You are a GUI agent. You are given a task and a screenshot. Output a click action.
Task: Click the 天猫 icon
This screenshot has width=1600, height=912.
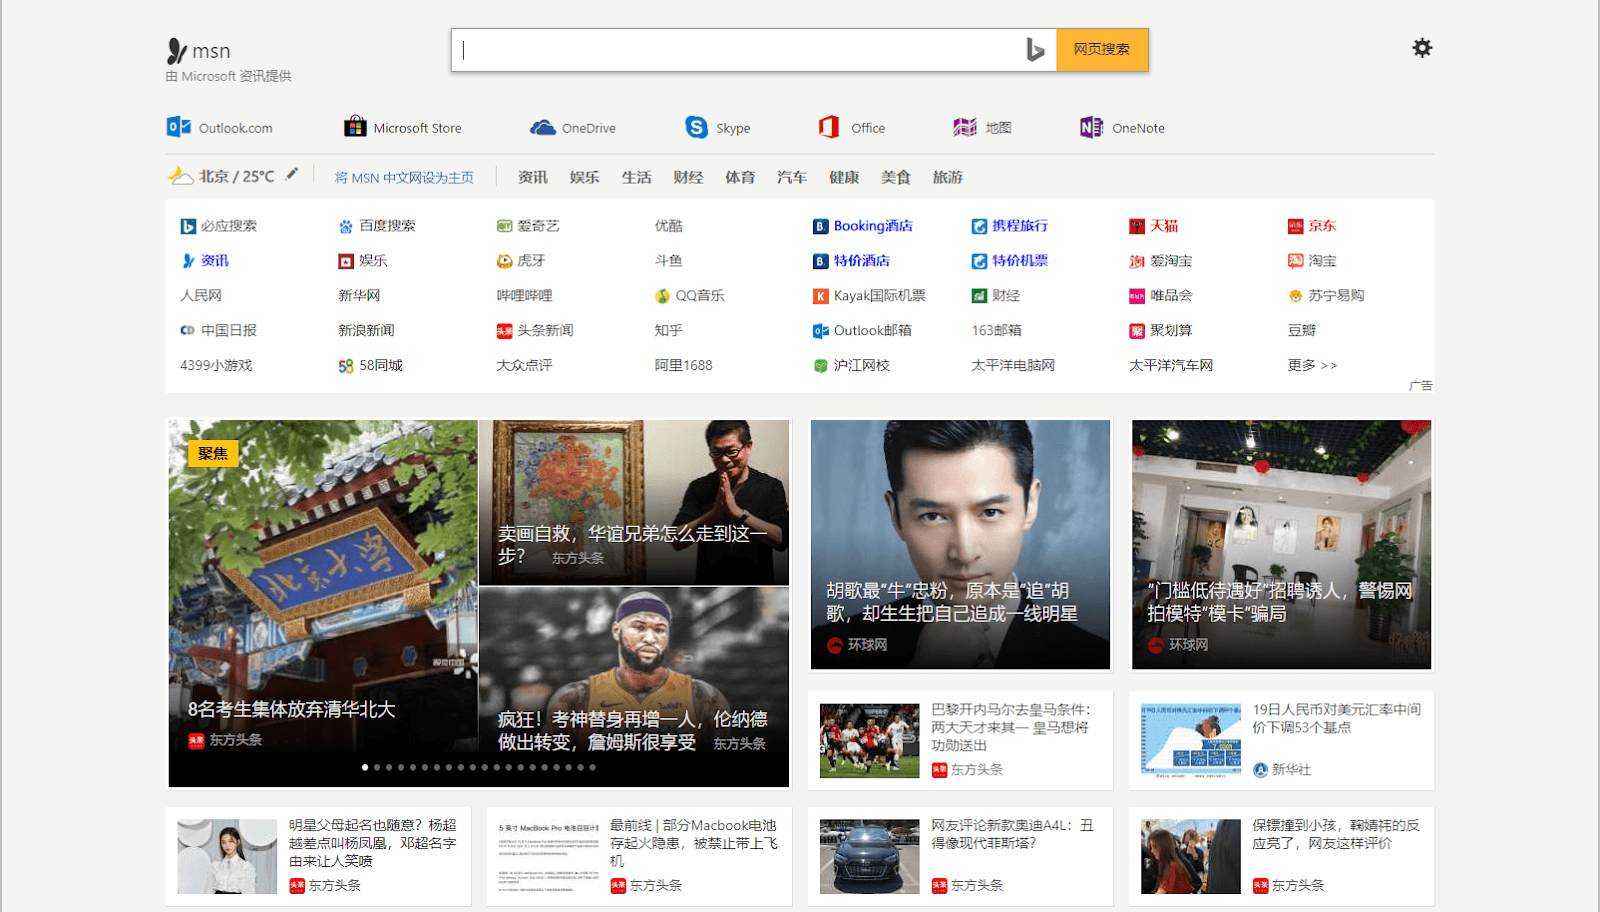pos(1137,226)
